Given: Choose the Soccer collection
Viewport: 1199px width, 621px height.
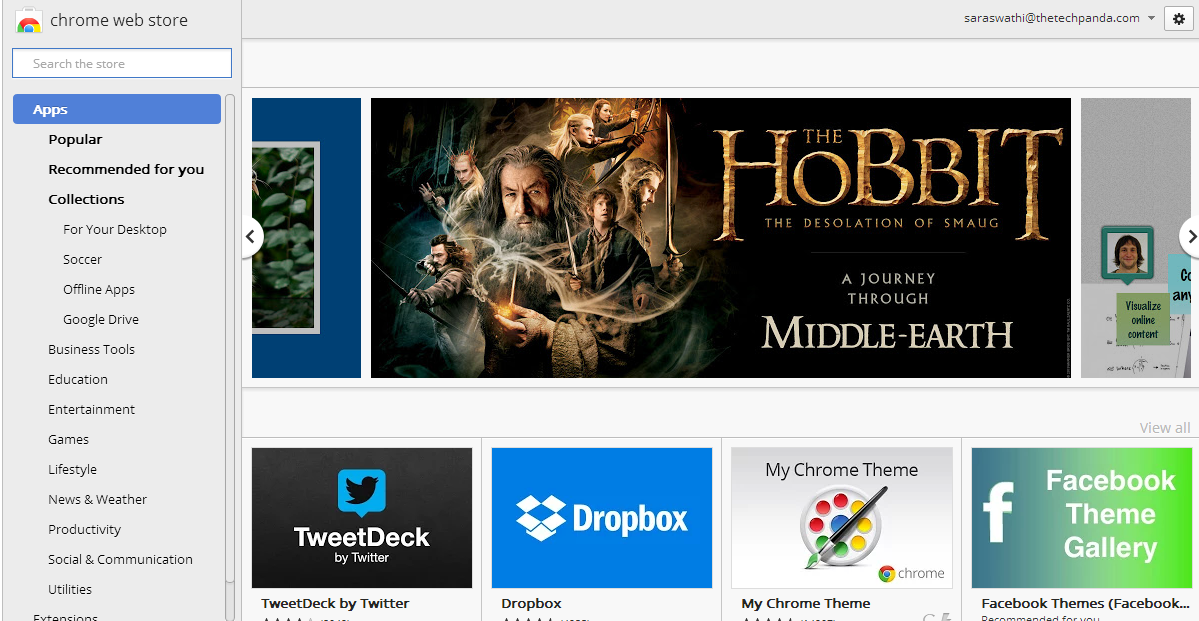Looking at the screenshot, I should (83, 259).
